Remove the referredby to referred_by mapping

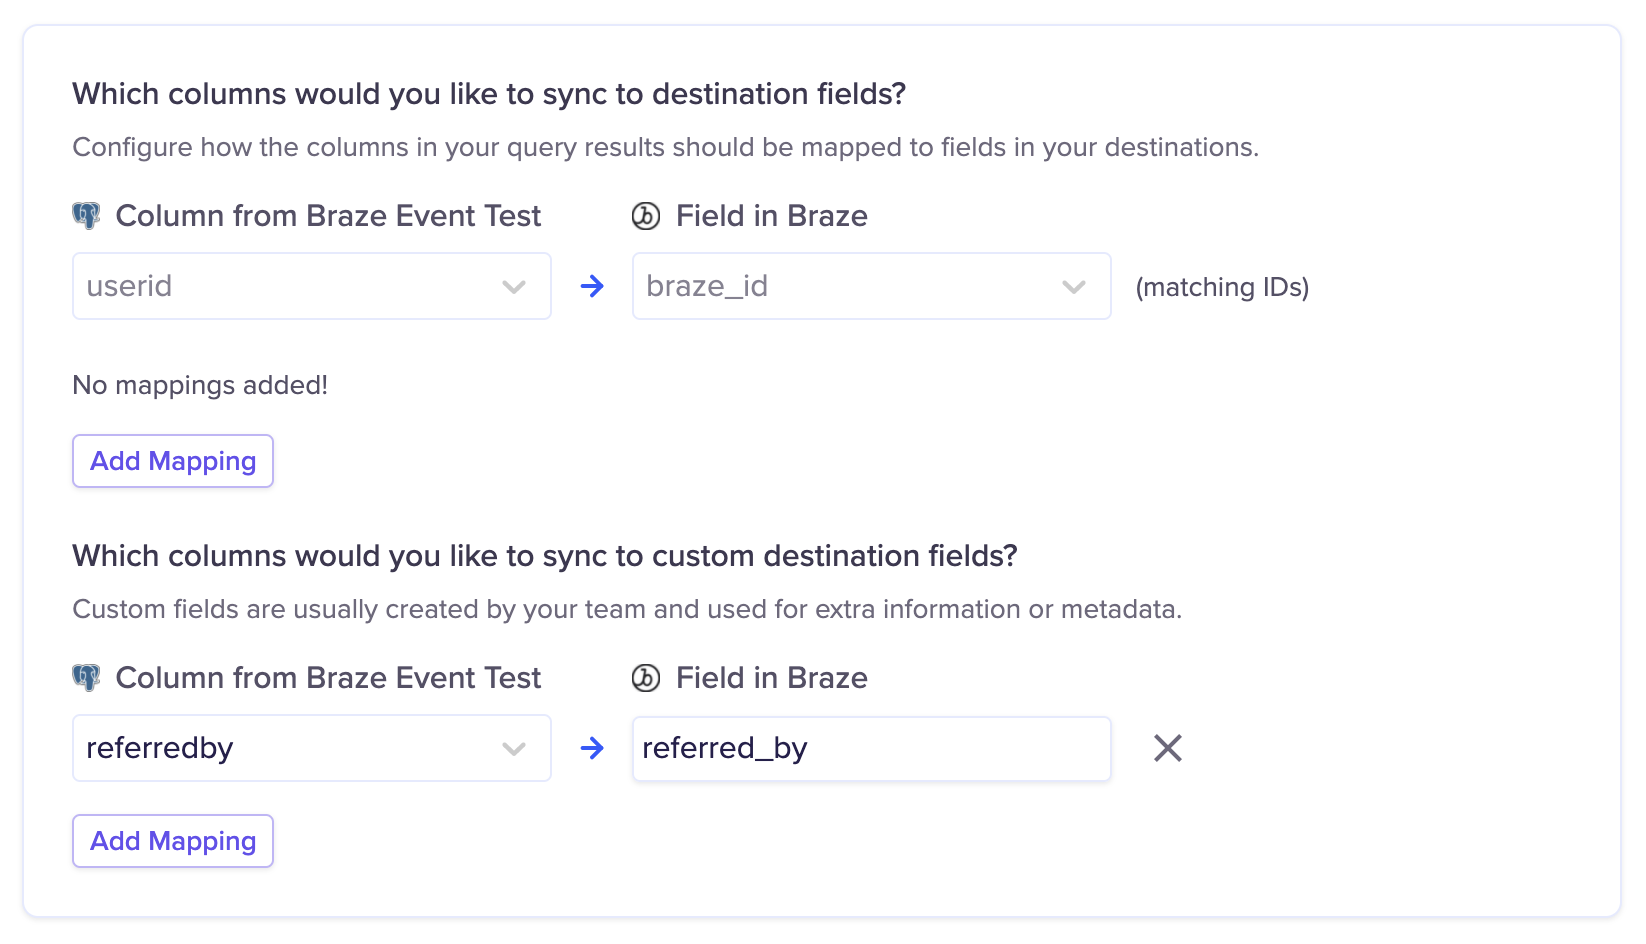pyautogui.click(x=1167, y=748)
